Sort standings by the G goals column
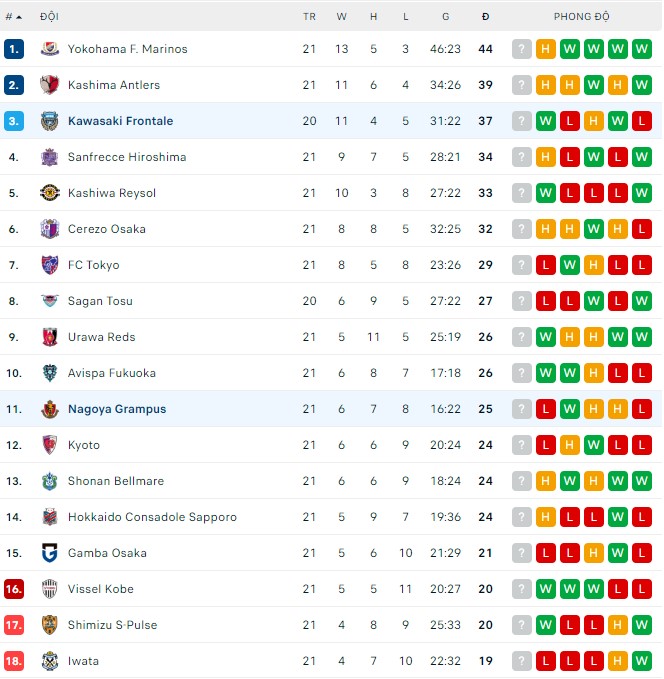Image resolution: width=664 pixels, height=679 pixels. click(x=445, y=17)
